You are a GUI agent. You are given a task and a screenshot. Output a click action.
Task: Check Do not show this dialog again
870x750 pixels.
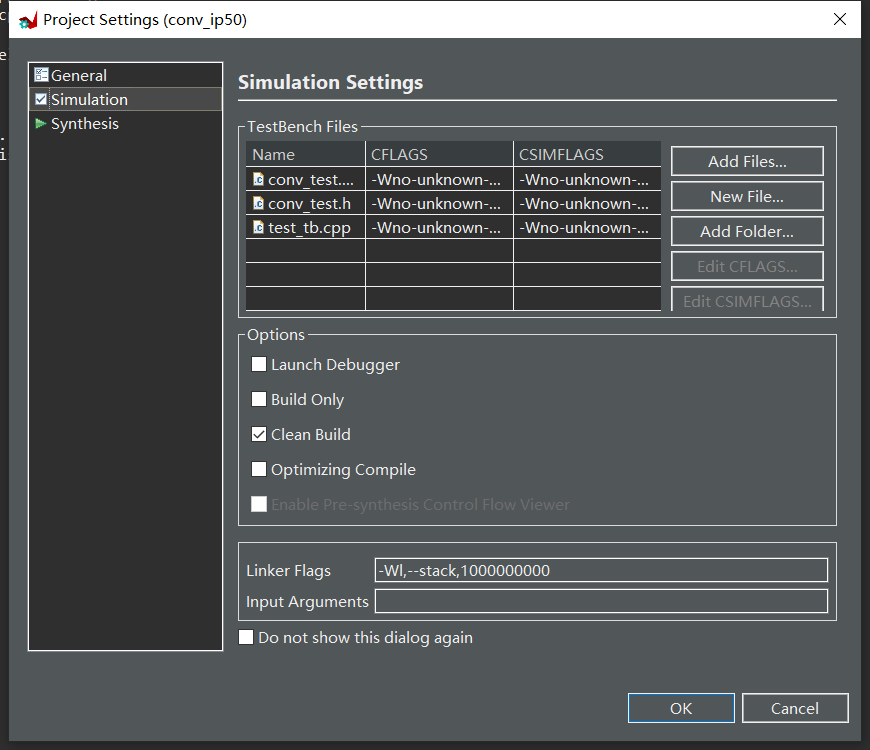pyautogui.click(x=246, y=637)
